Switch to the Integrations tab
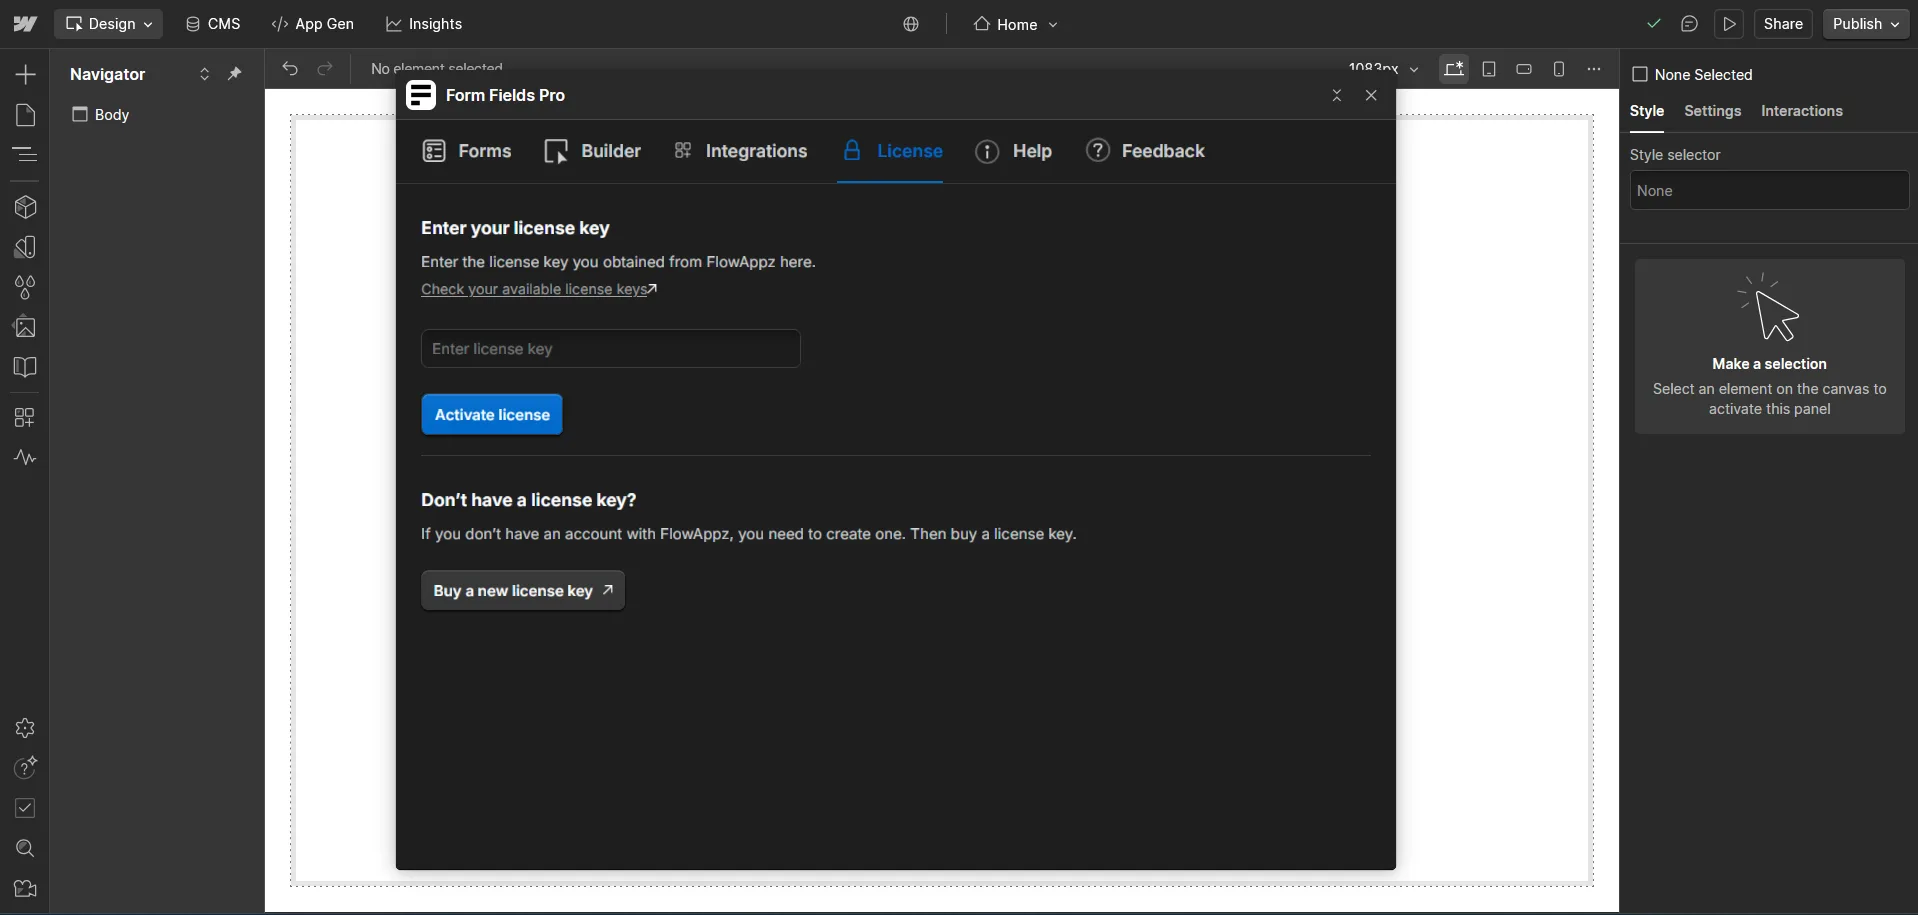The image size is (1918, 915). coord(741,151)
